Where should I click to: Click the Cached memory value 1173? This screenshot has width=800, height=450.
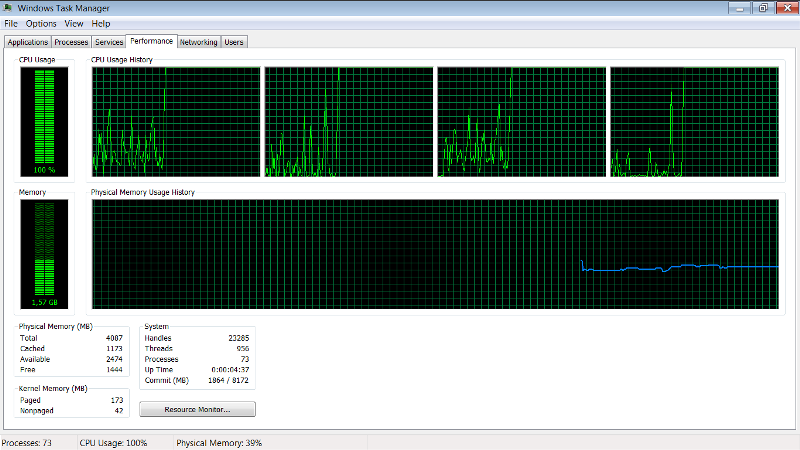pyautogui.click(x=114, y=348)
